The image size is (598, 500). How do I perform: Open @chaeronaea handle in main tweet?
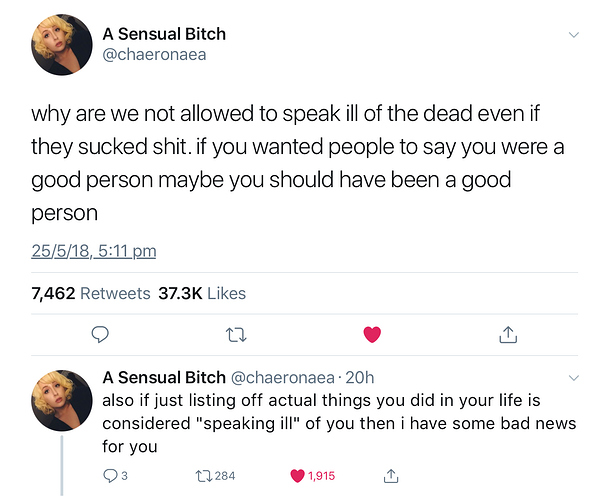tap(154, 55)
